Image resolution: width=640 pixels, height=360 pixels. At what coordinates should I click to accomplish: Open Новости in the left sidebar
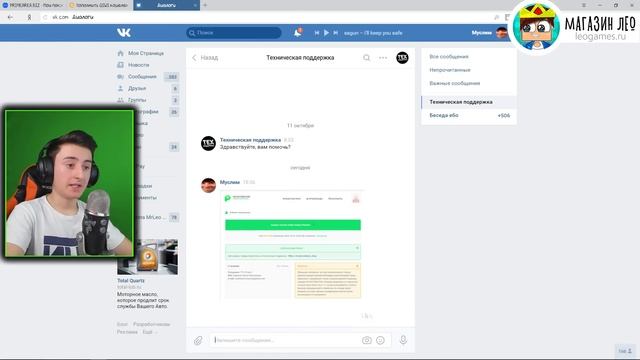pyautogui.click(x=138, y=65)
